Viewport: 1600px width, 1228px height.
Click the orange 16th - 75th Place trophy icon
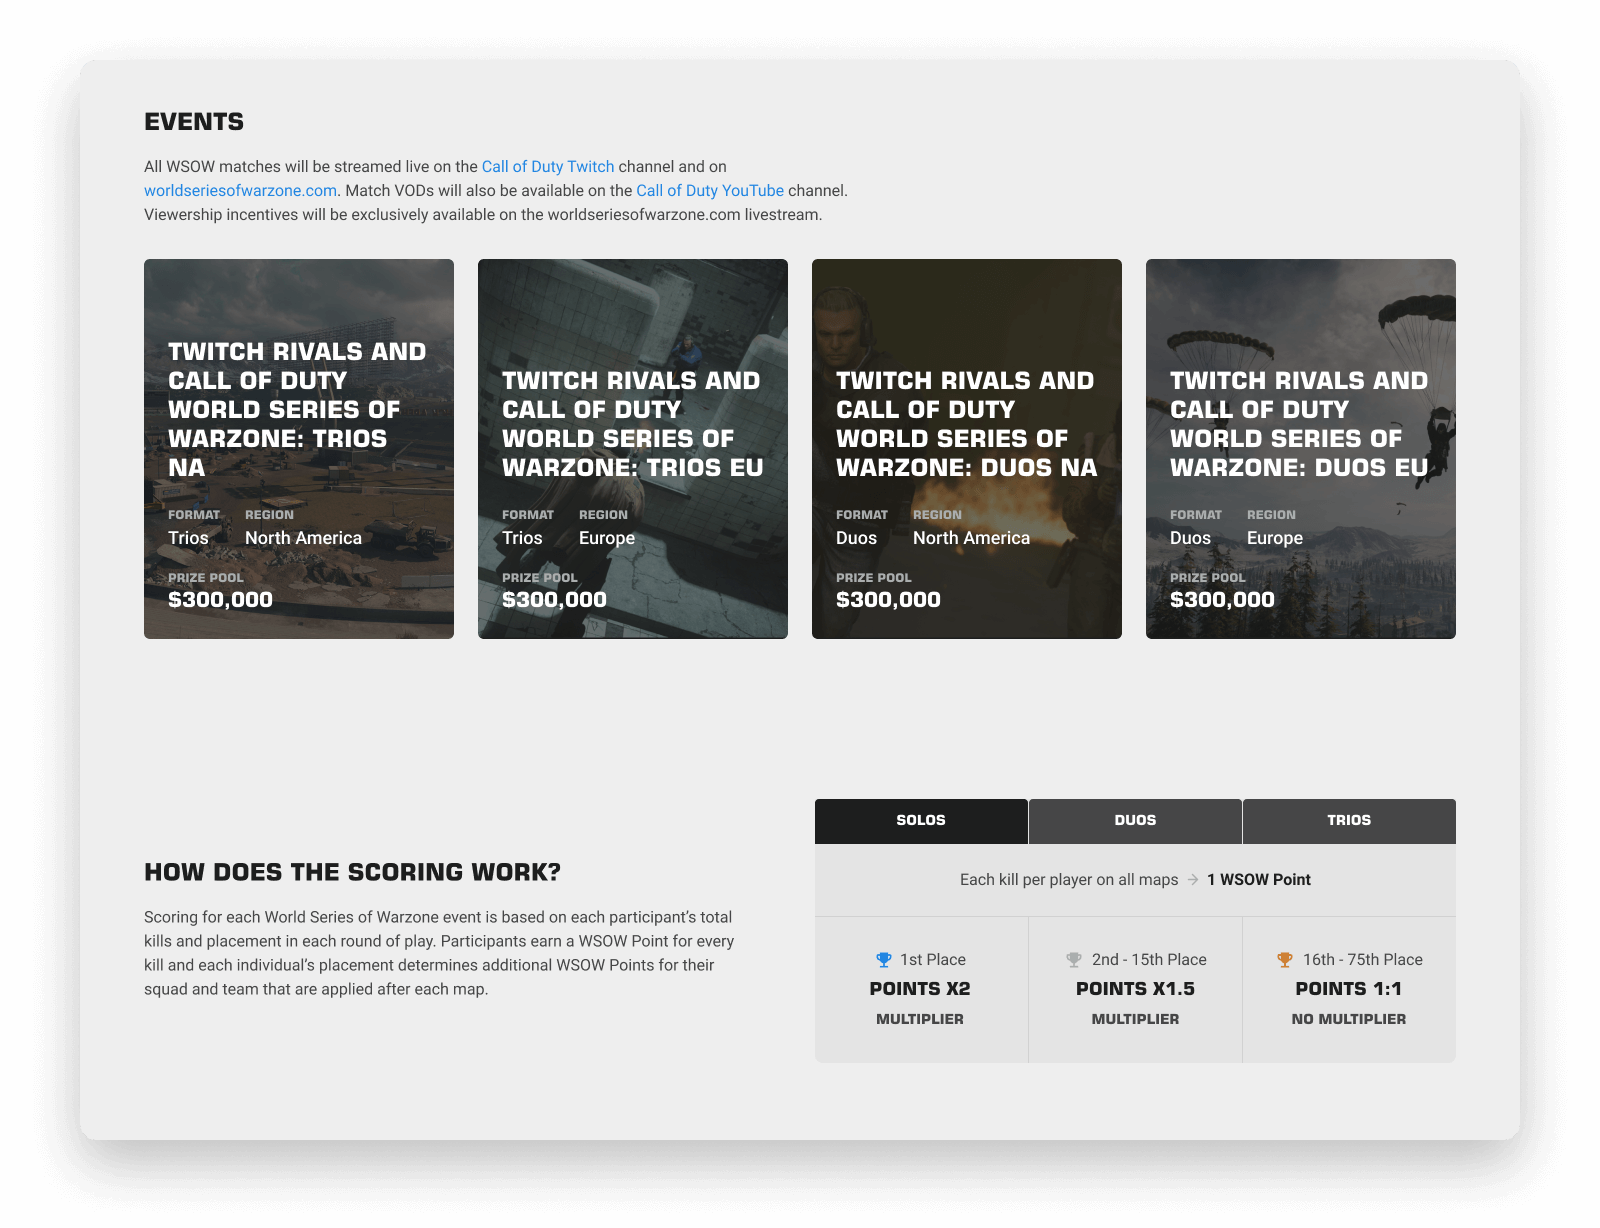[1285, 960]
